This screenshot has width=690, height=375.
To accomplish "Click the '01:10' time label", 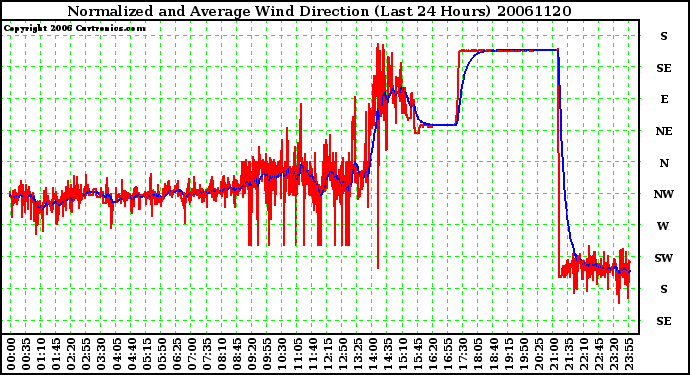I will (41, 354).
